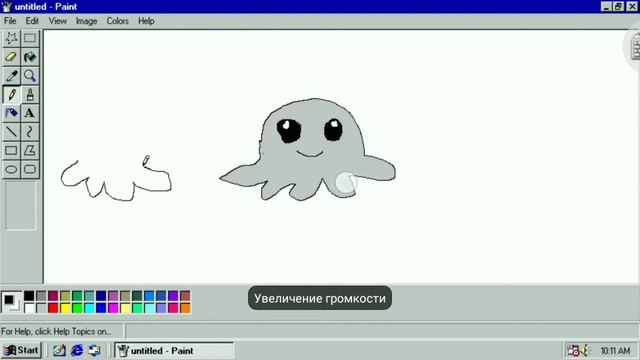Open the View menu

tap(58, 21)
